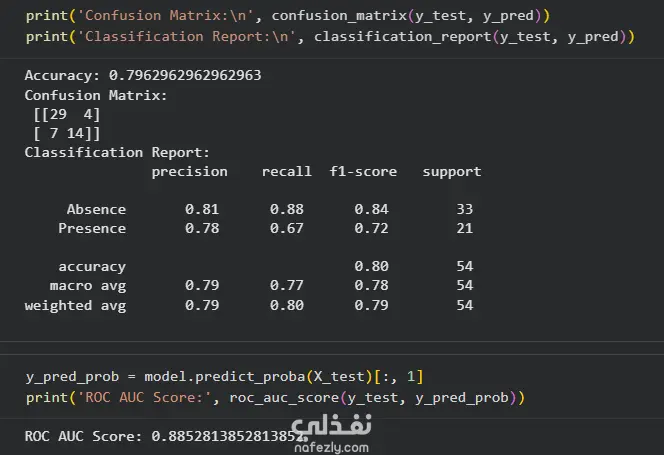Open the nafezly.com watermark link
Viewport: 664px width, 455px height.
coord(332,448)
